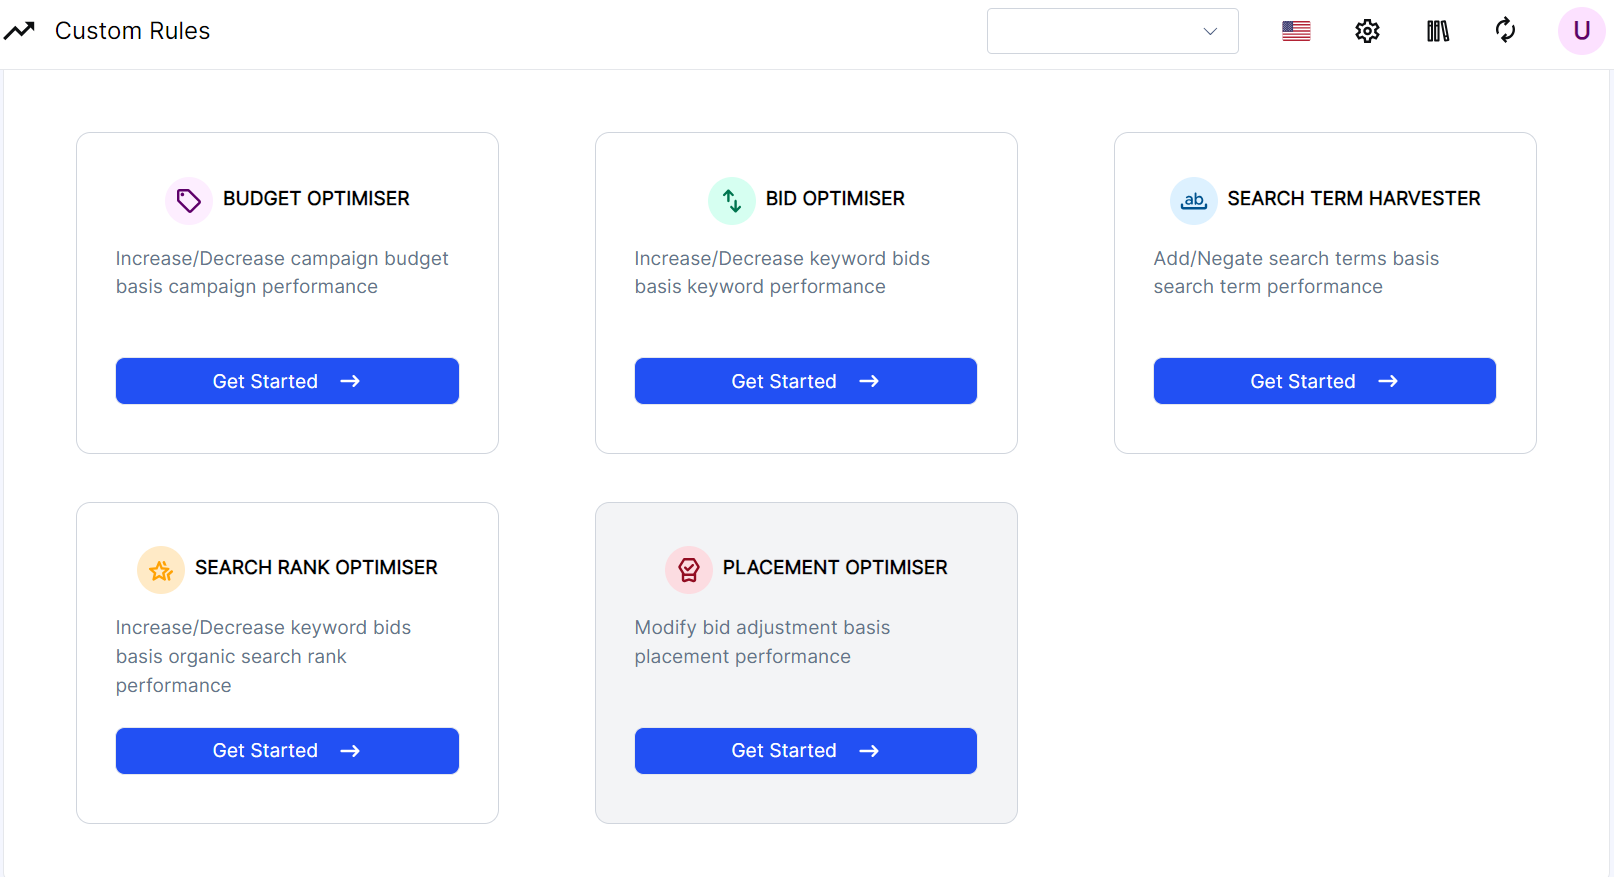Viewport: 1614px width, 877px height.
Task: Get started with Search Term Harvester
Action: (x=1324, y=381)
